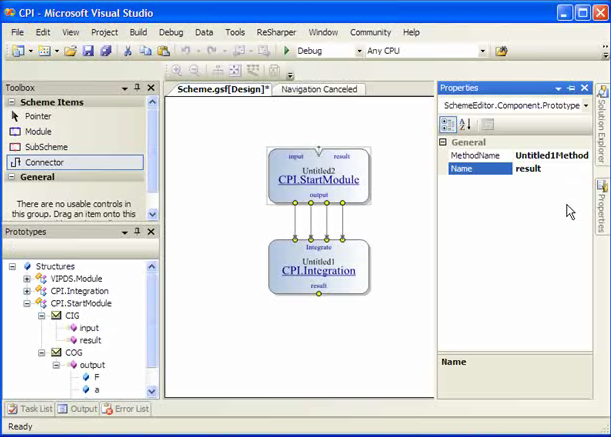The height and width of the screenshot is (437, 611).
Task: Click the CPI.Integration link in diagram
Action: click(318, 270)
